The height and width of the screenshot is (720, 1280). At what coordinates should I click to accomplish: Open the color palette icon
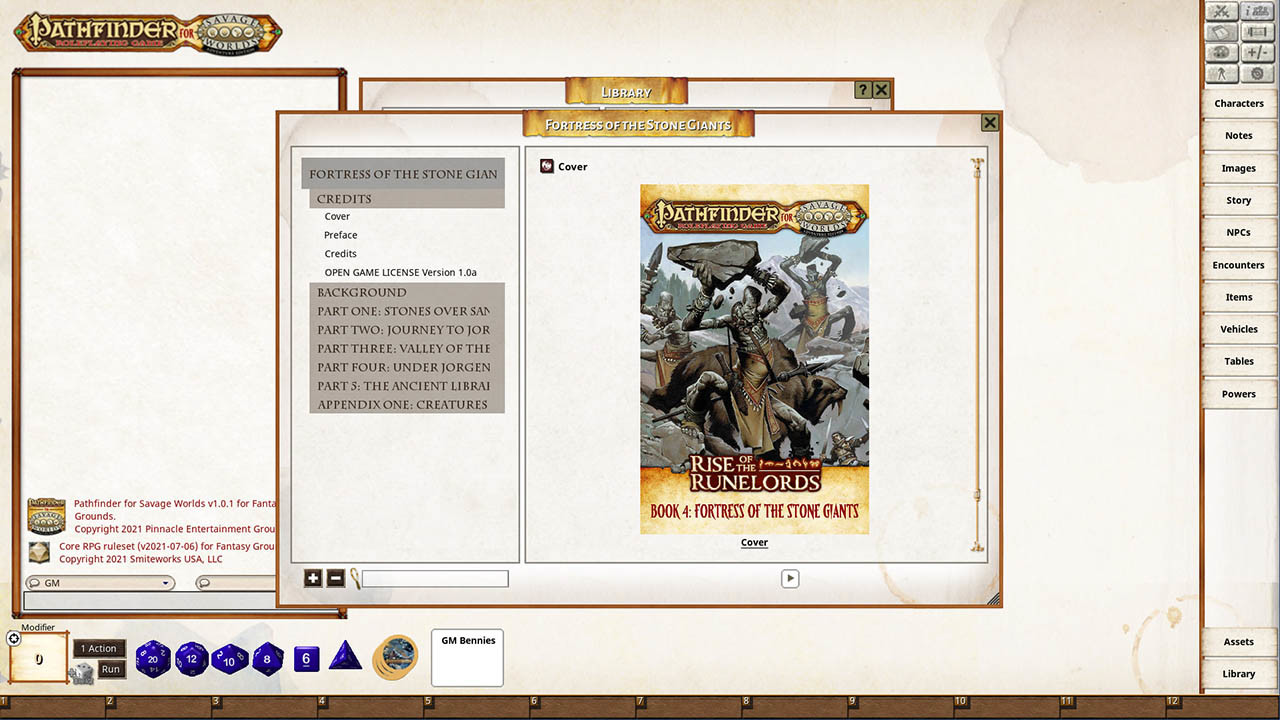click(x=1221, y=52)
